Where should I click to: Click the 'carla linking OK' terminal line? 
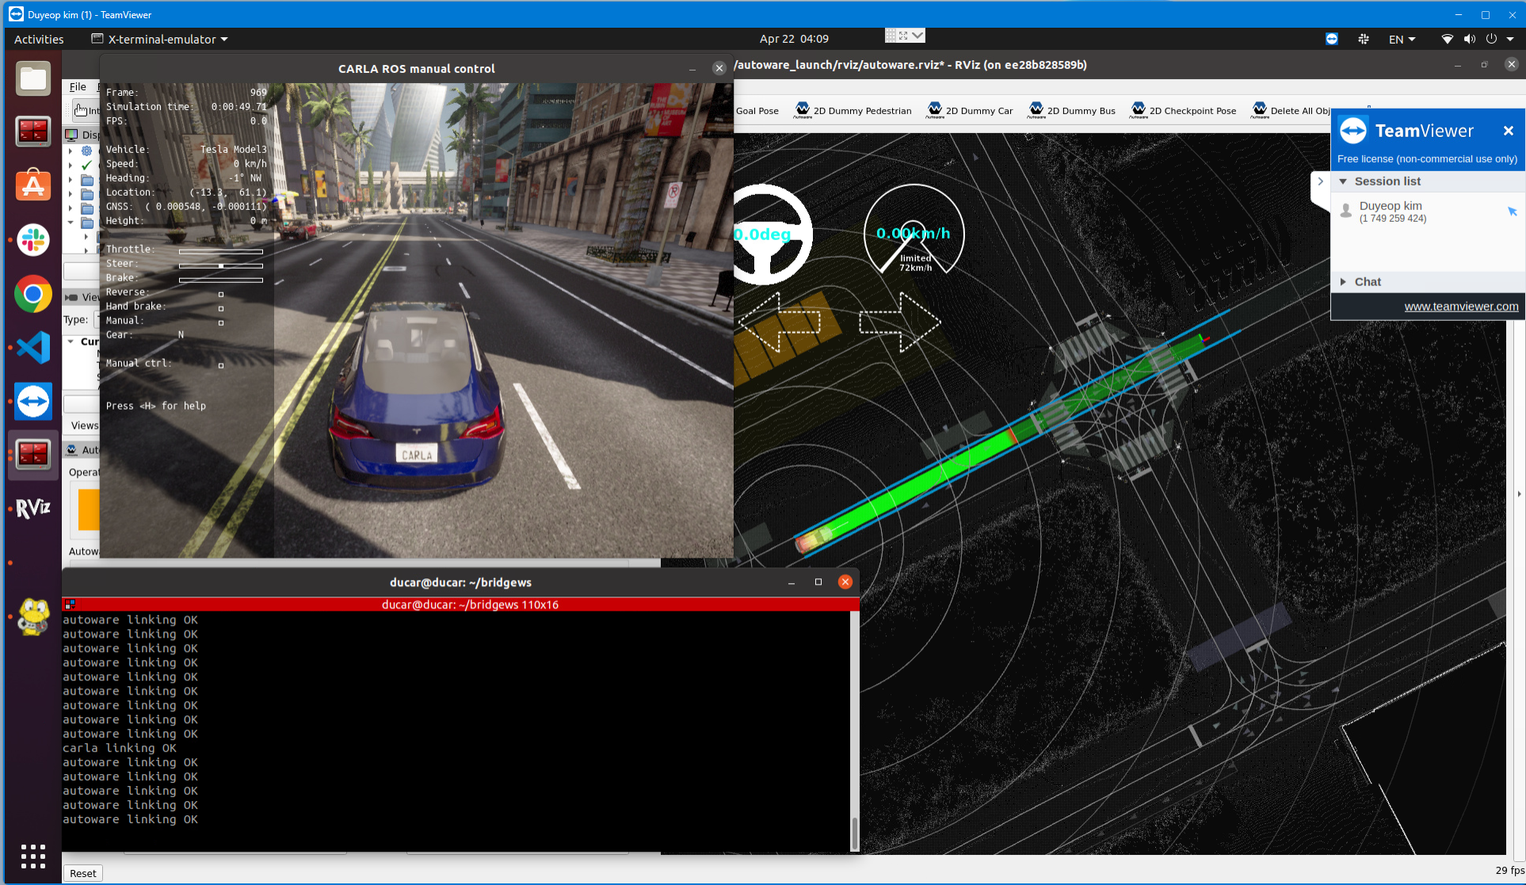(119, 748)
